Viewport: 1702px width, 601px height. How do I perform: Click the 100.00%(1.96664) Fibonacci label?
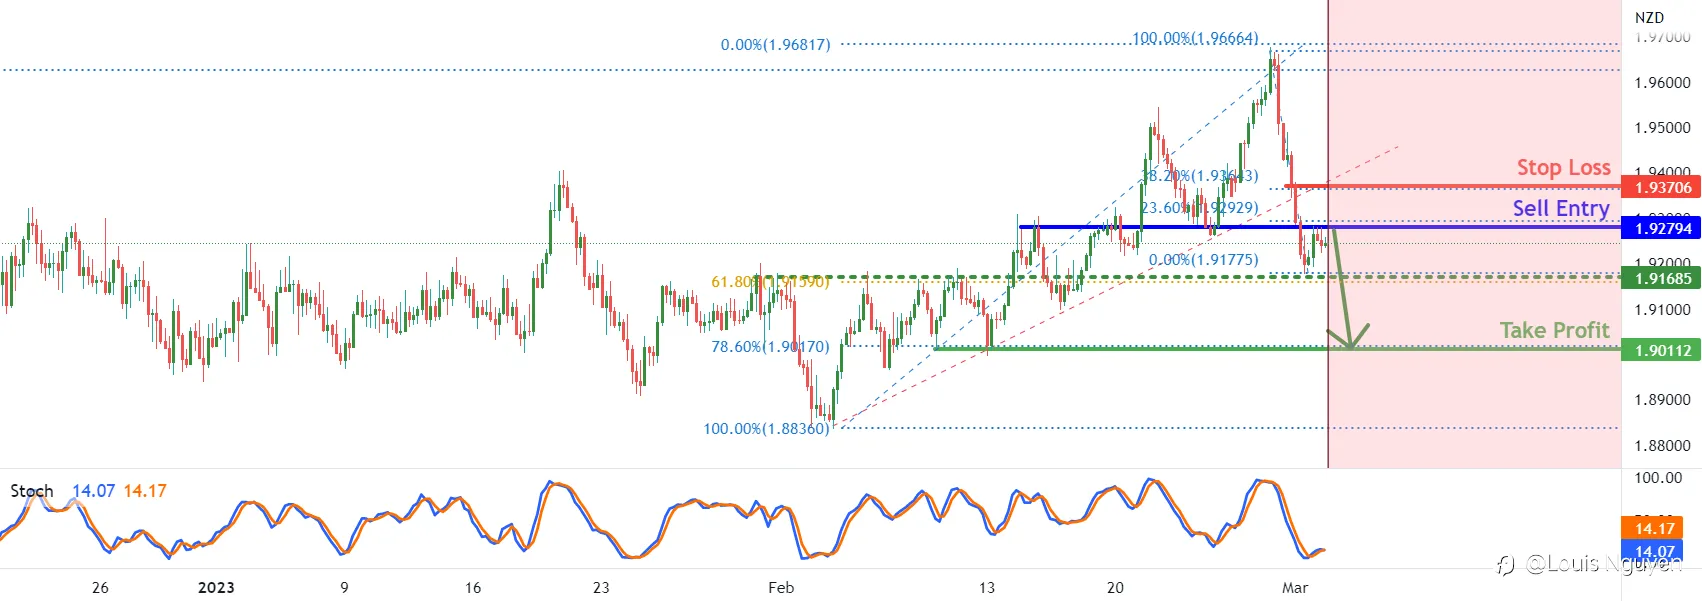[x=1195, y=38]
